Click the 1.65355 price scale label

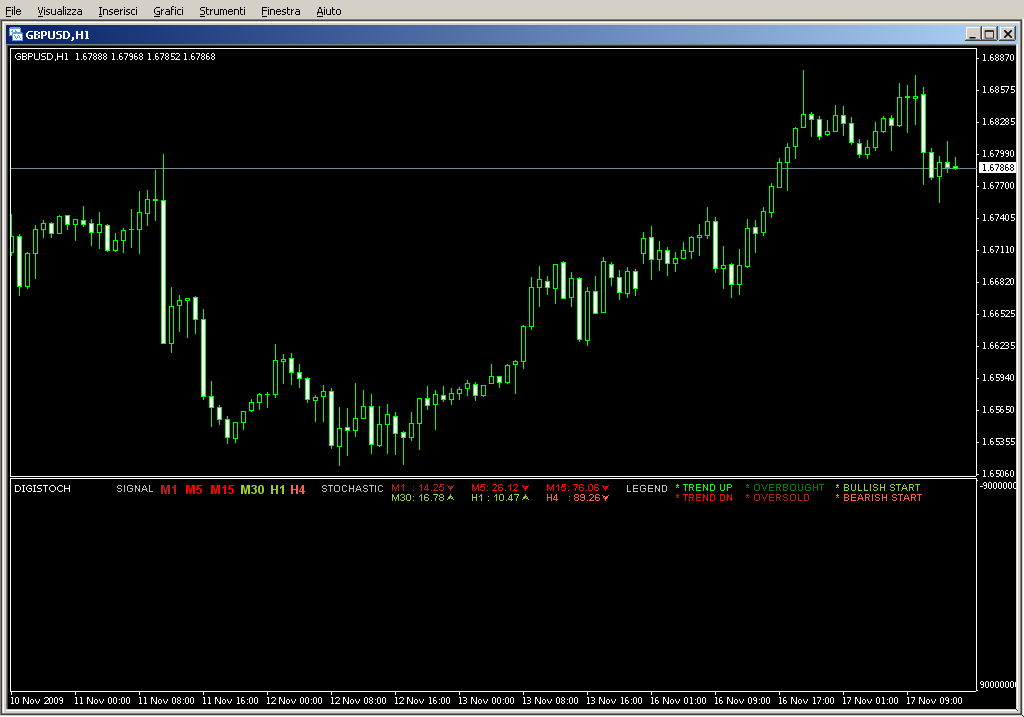pyautogui.click(x=998, y=441)
